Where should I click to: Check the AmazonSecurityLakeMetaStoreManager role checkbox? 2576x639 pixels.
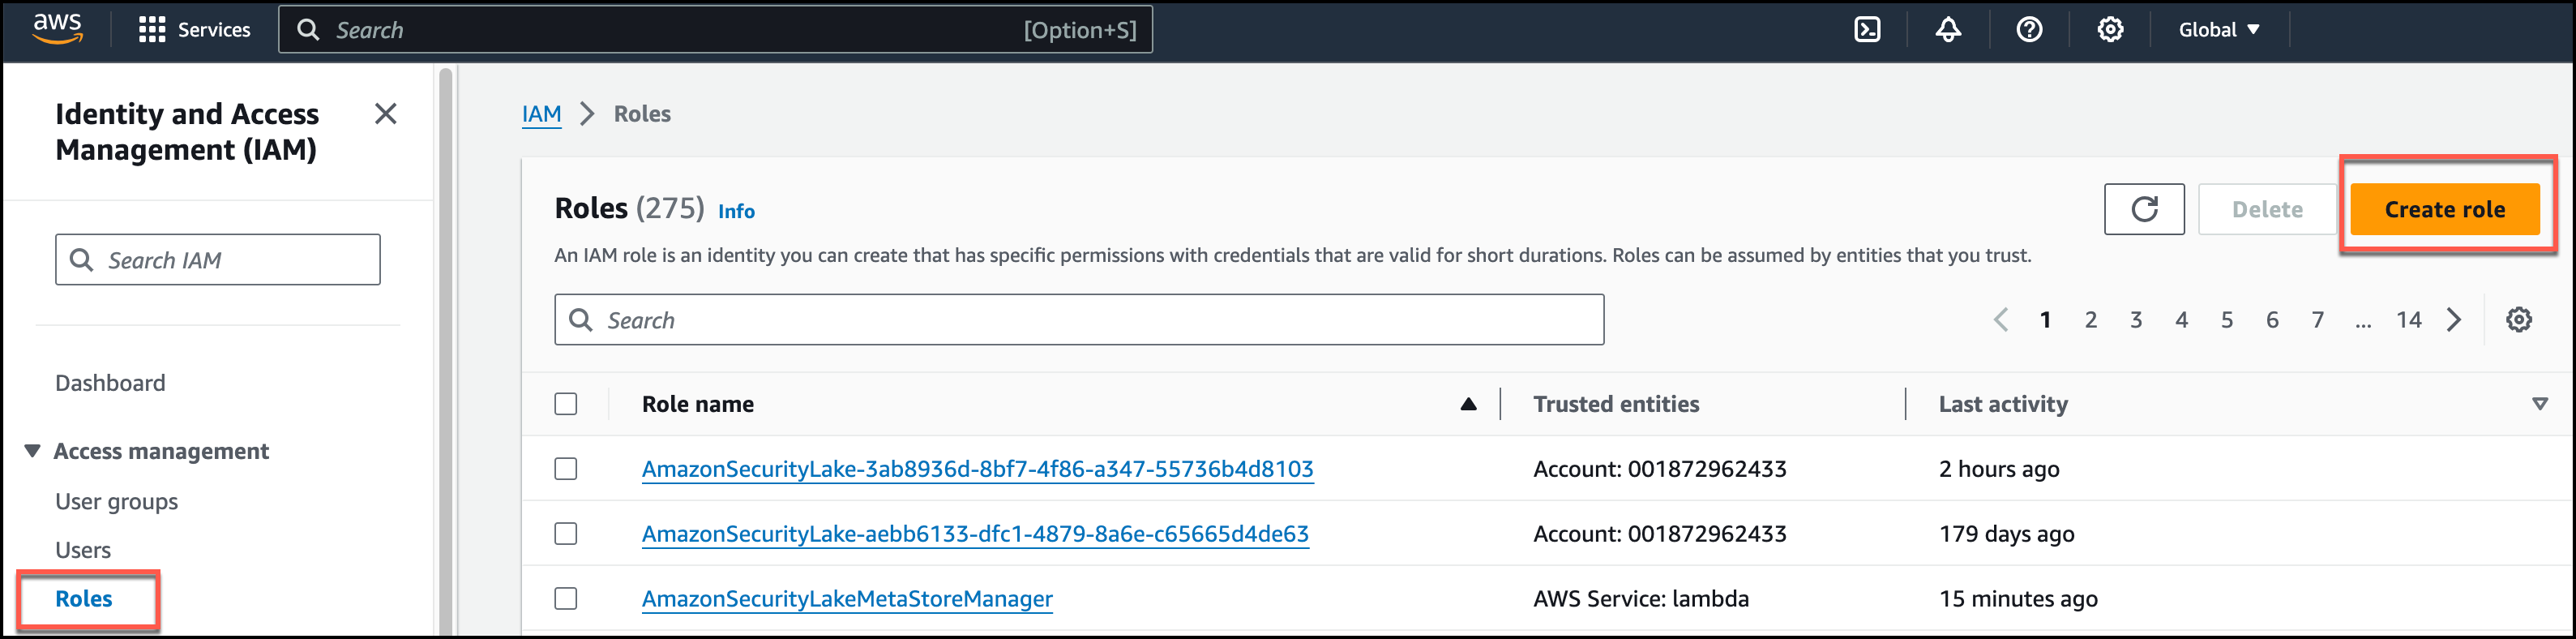point(566,598)
